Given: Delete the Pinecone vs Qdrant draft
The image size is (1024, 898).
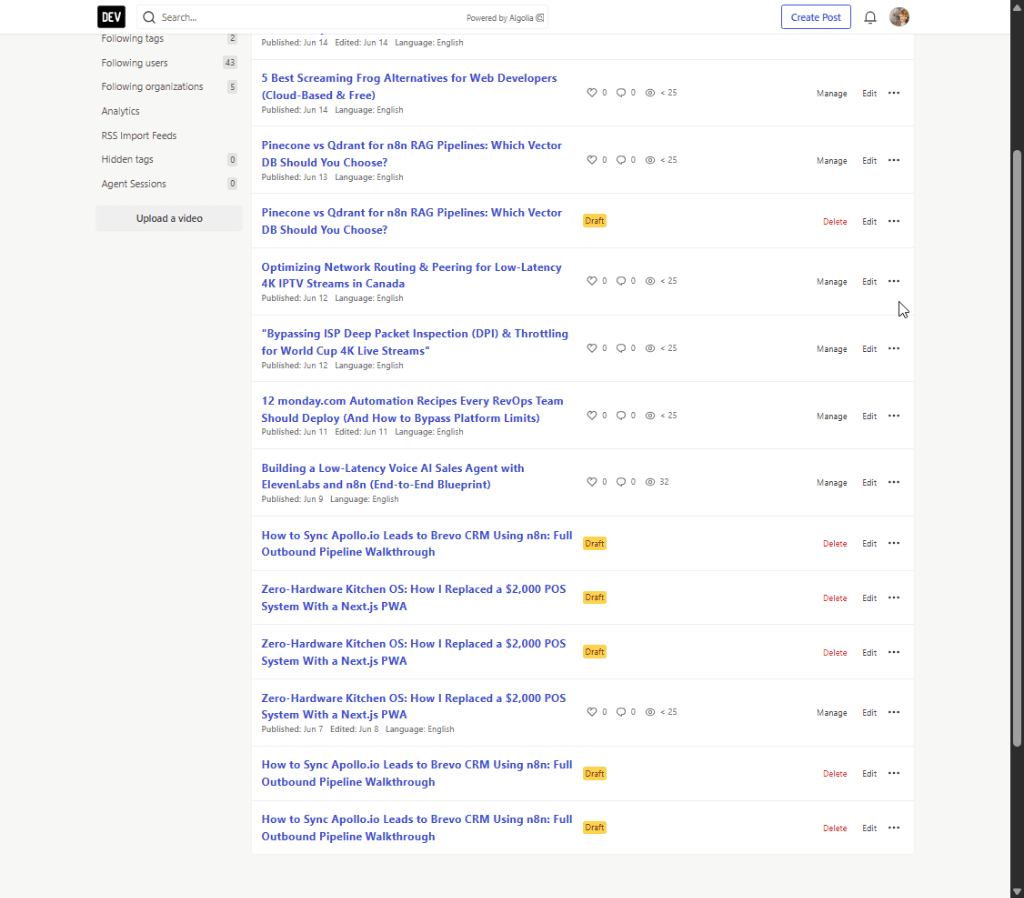Looking at the screenshot, I should [835, 221].
